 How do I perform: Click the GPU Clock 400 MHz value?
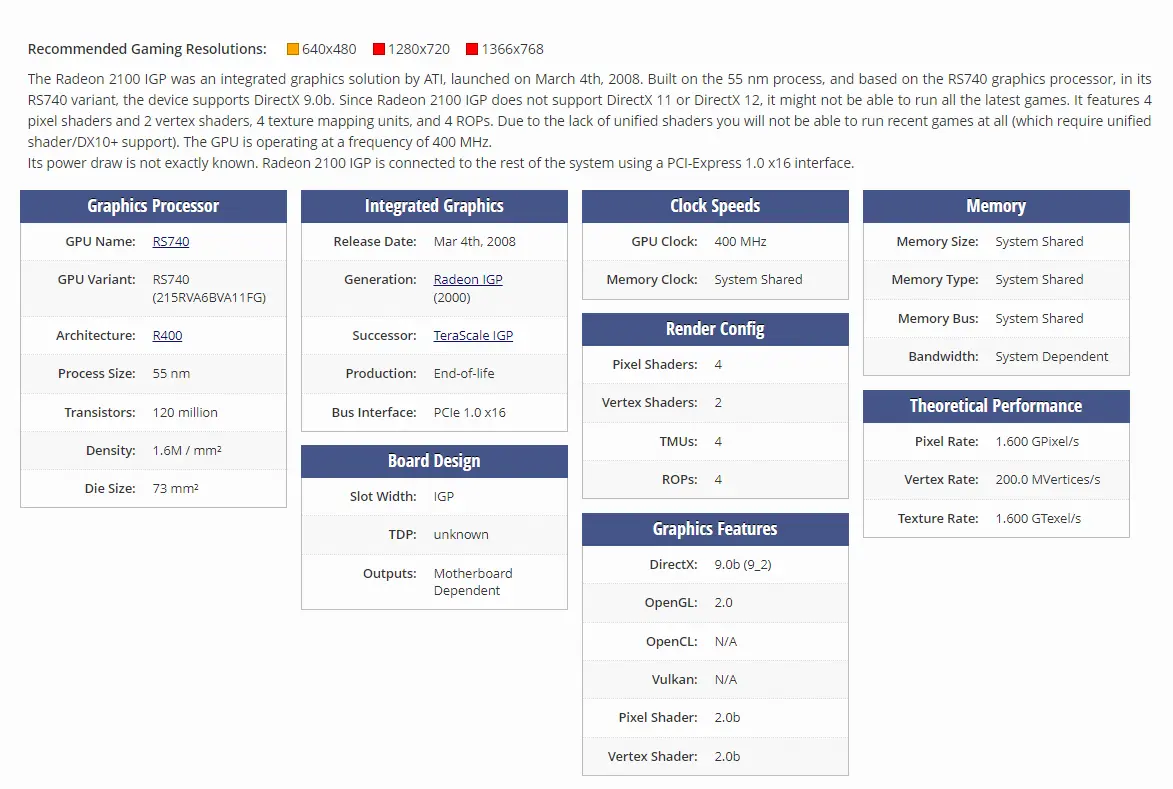740,242
